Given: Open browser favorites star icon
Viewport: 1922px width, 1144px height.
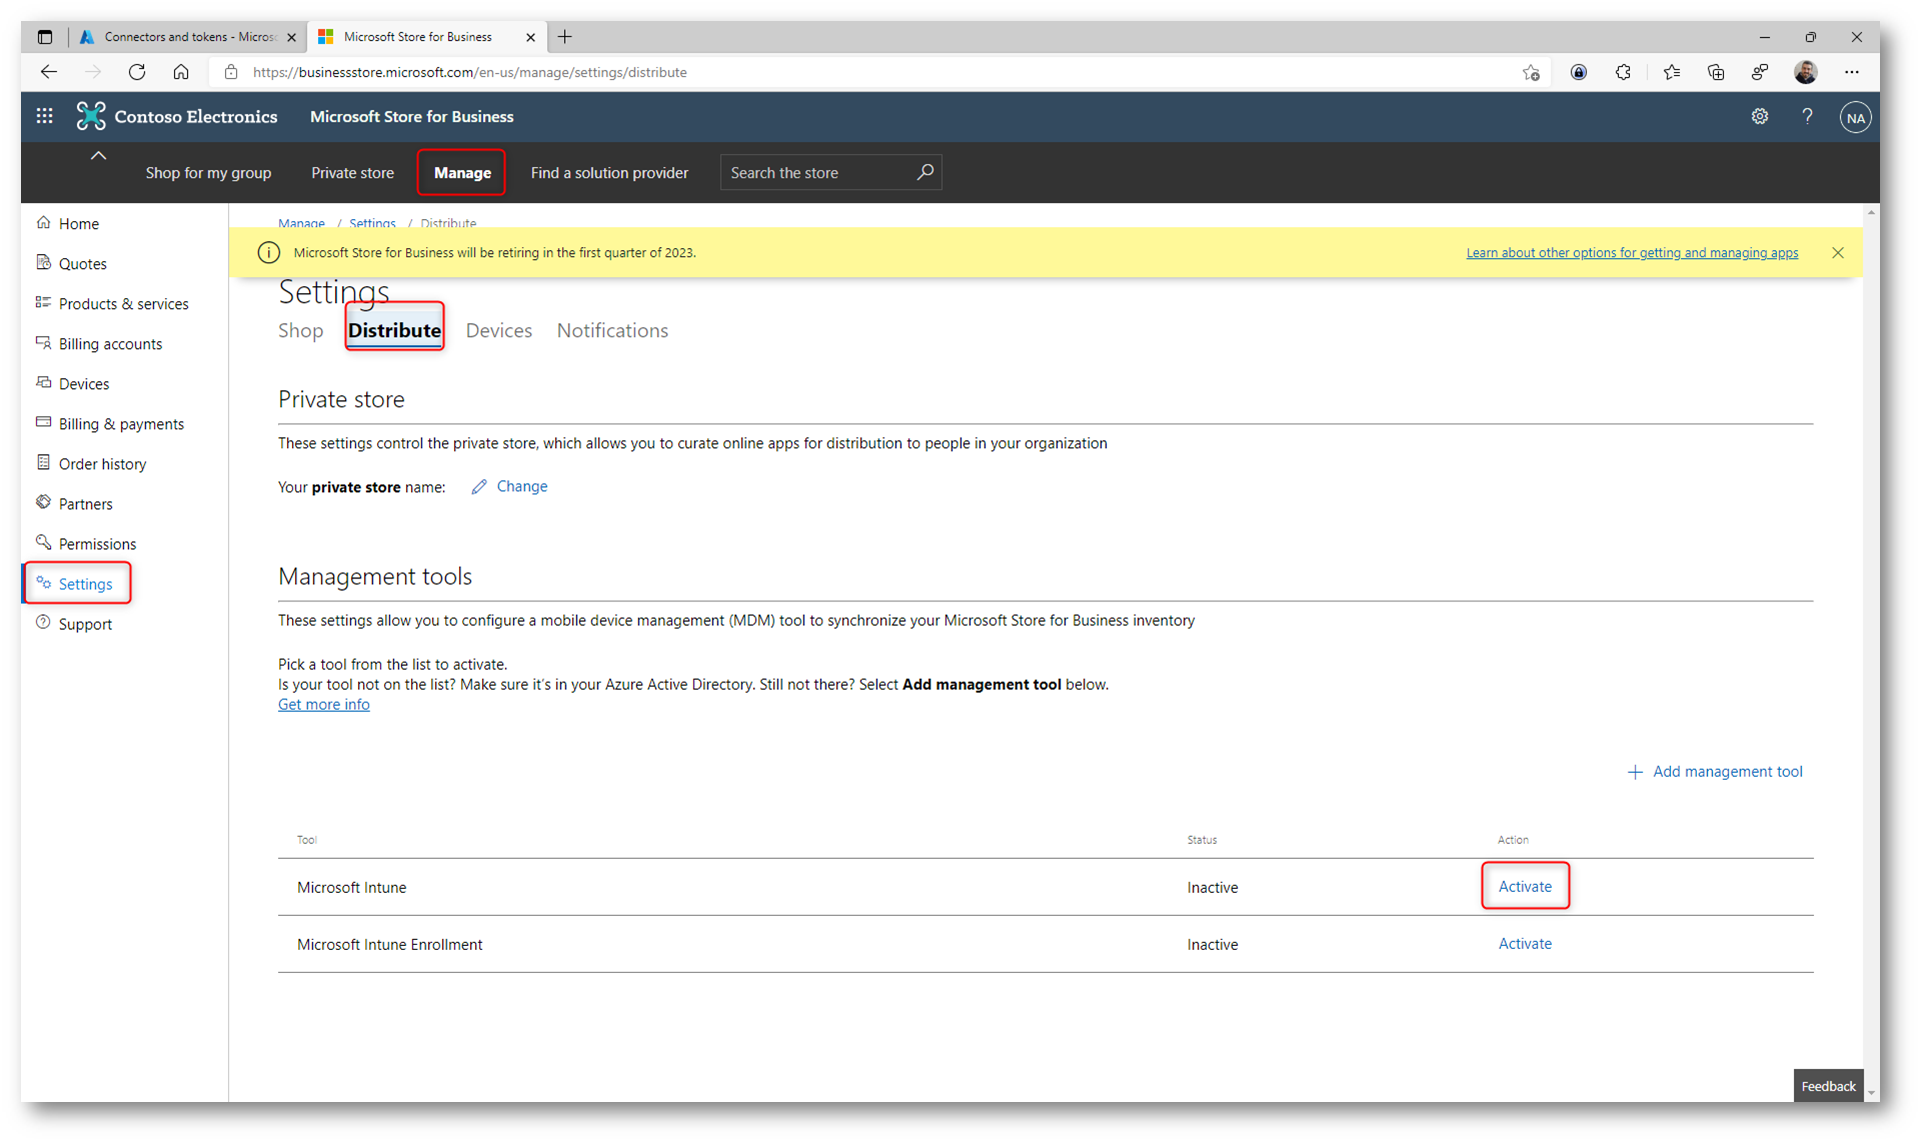Looking at the screenshot, I should point(1671,72).
